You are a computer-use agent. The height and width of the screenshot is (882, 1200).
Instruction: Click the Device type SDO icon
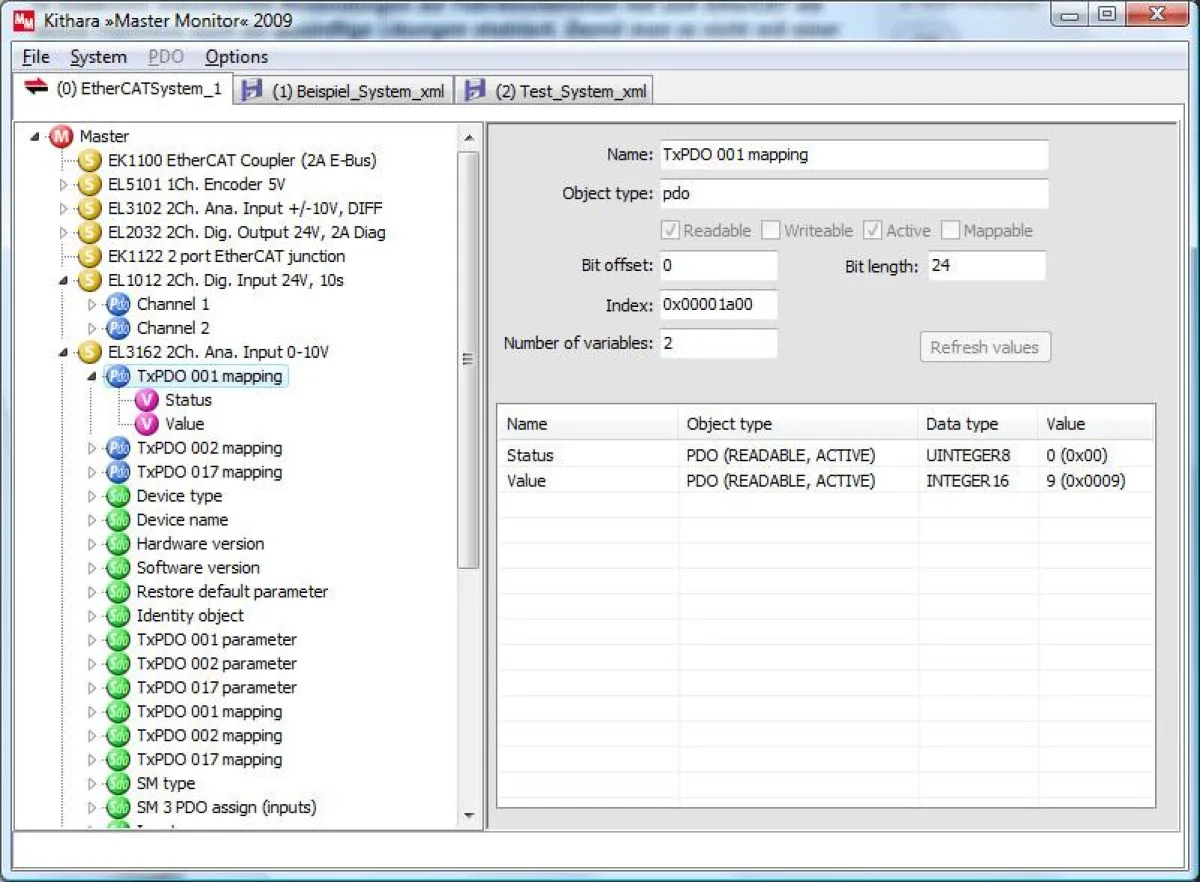point(118,496)
